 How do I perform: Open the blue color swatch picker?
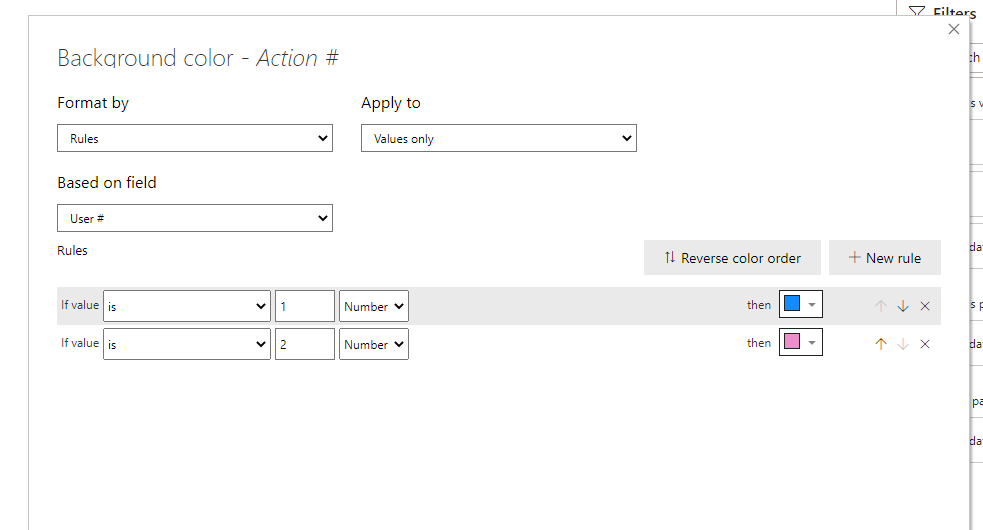click(801, 305)
